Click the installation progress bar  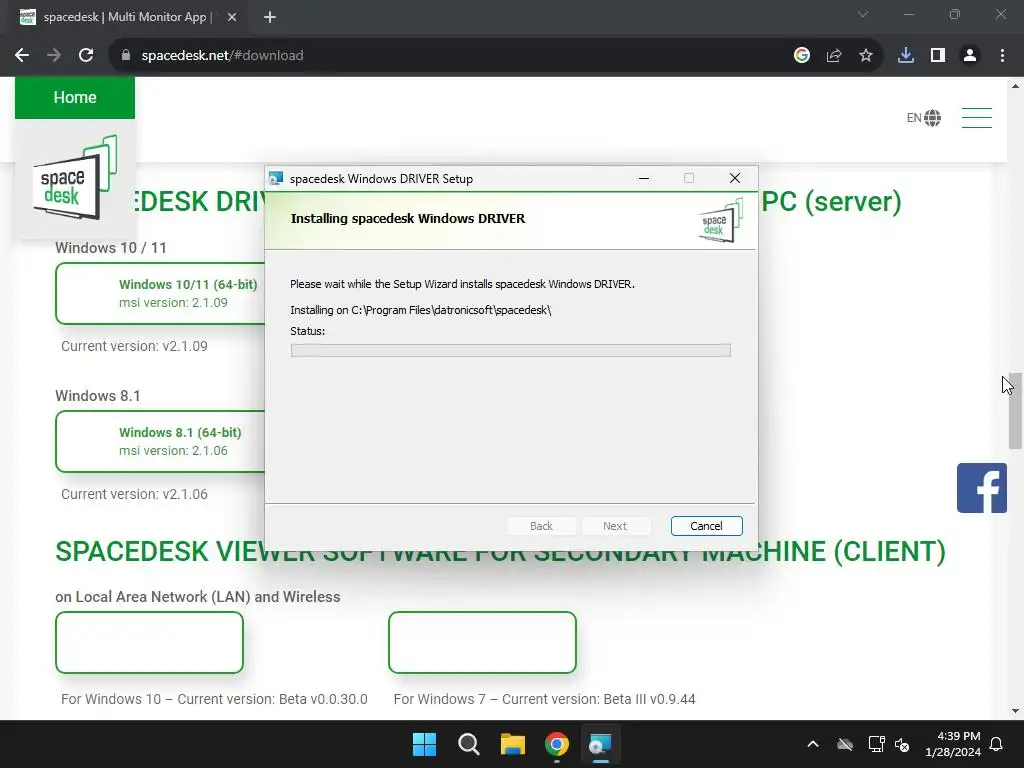(511, 351)
